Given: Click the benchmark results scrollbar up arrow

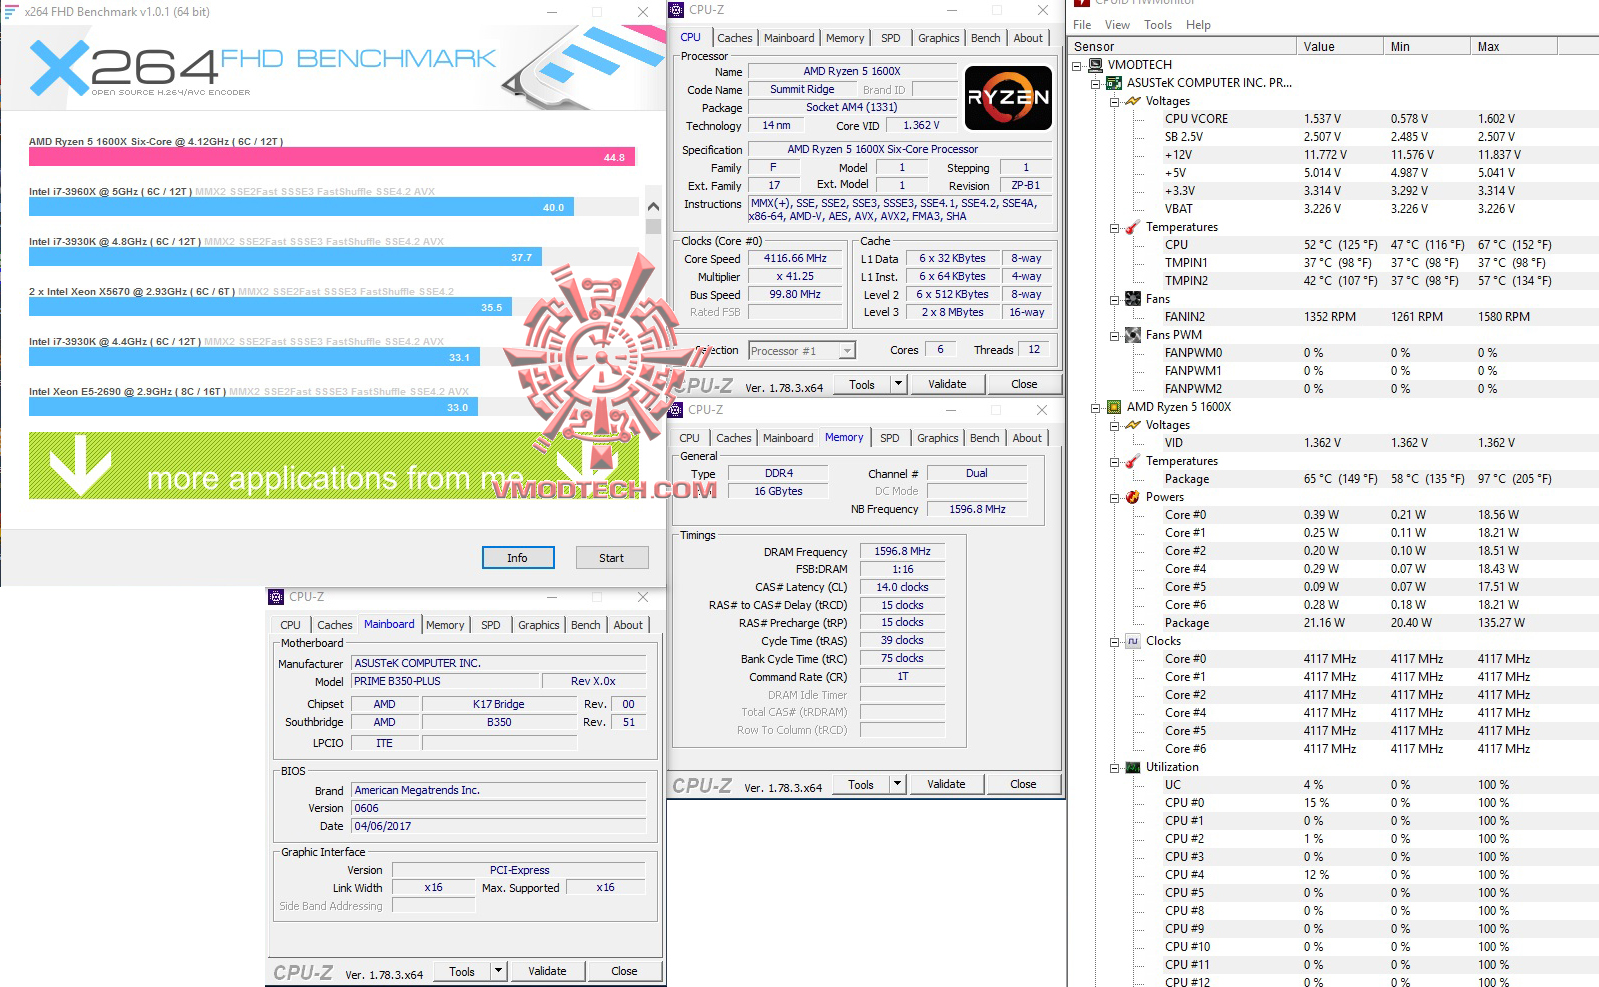Looking at the screenshot, I should [x=653, y=206].
